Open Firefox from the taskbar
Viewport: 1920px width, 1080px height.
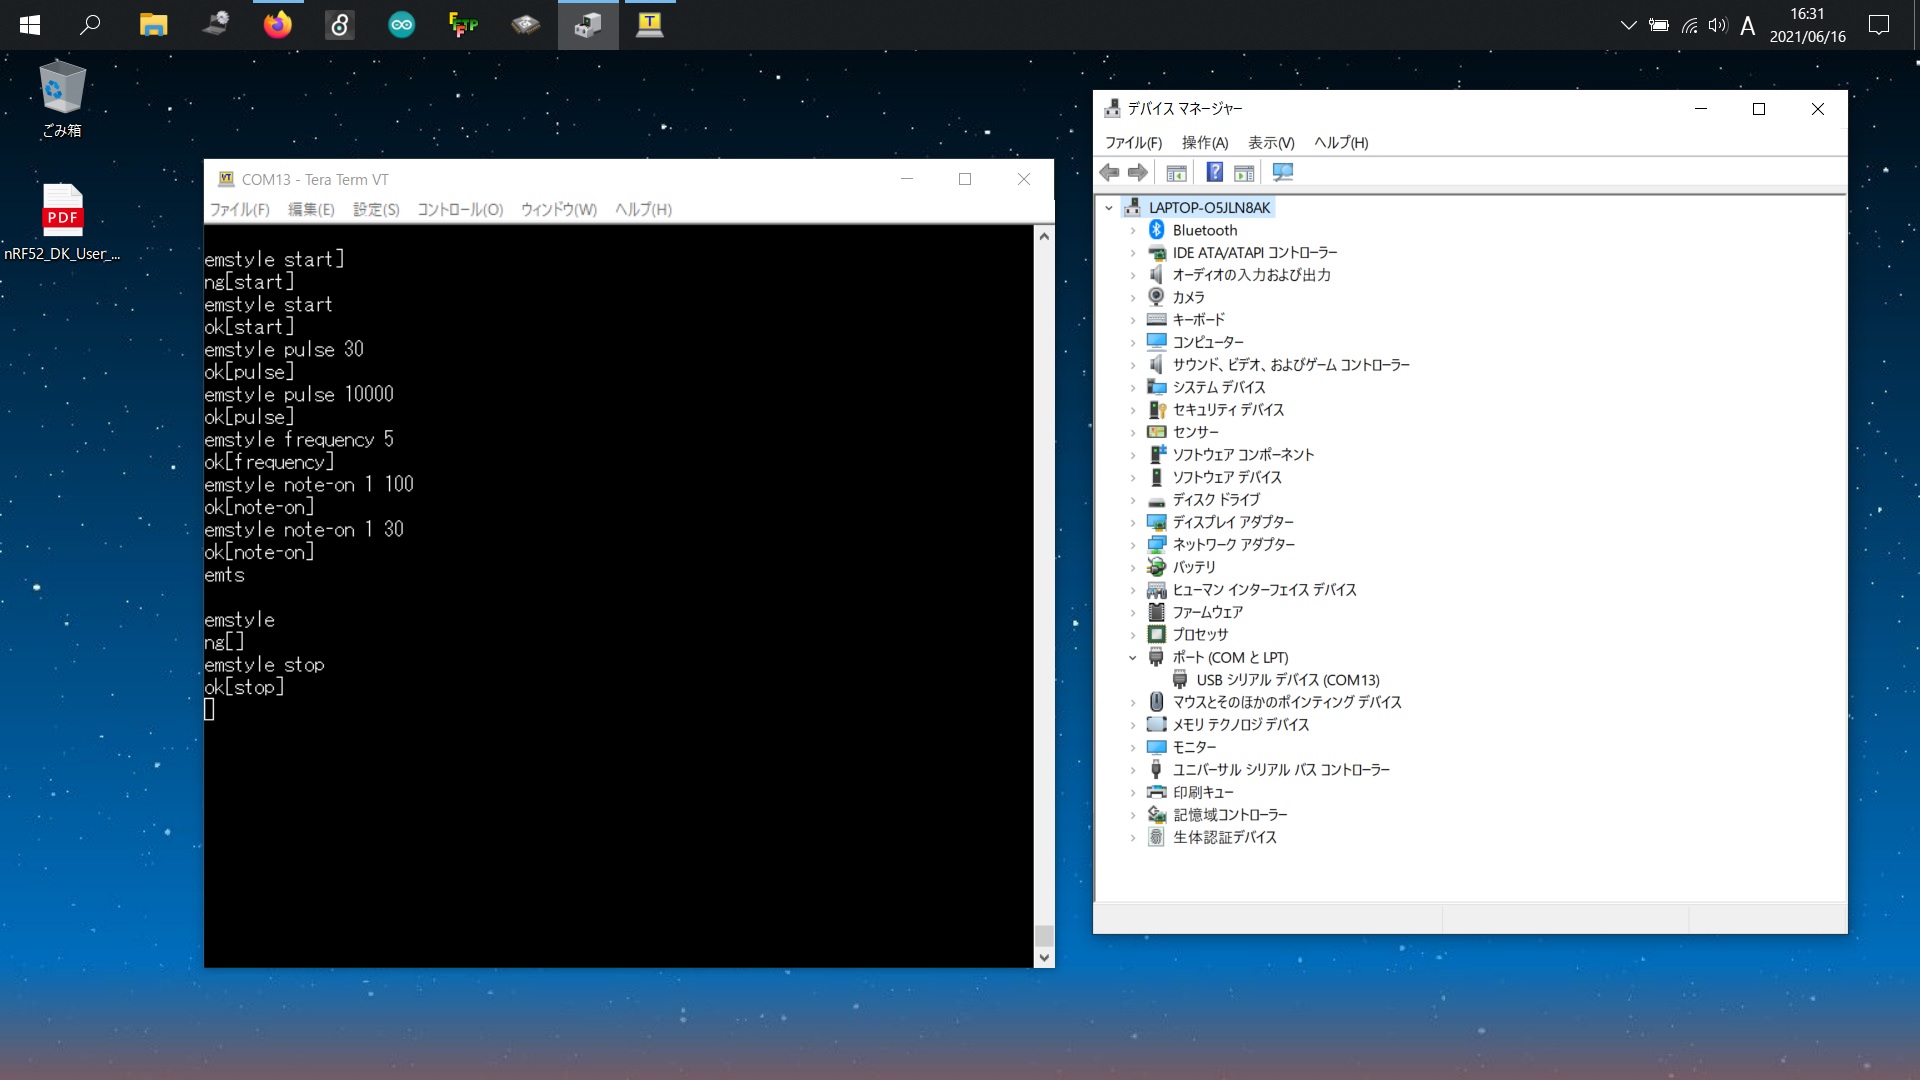pos(278,25)
